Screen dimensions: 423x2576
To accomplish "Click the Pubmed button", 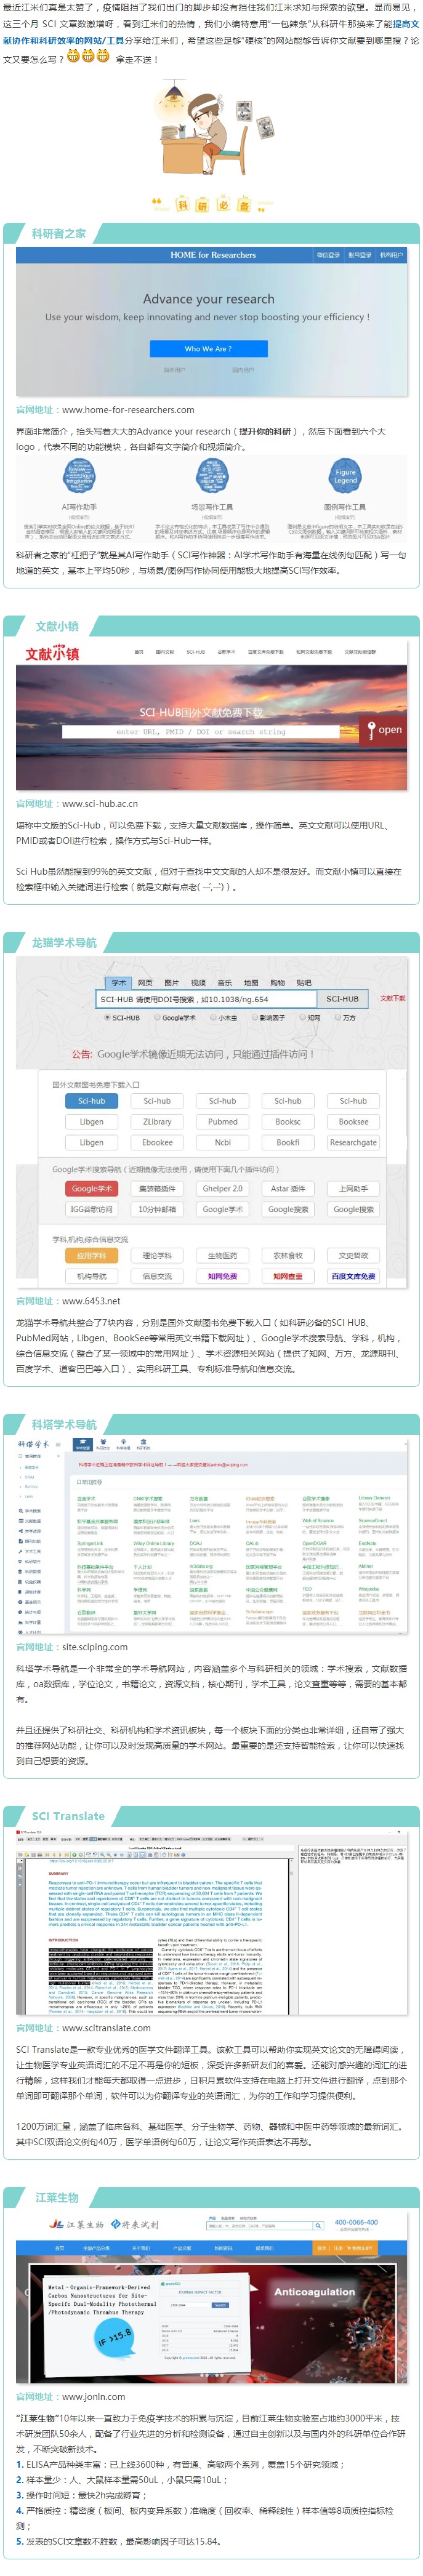I will click(x=222, y=1121).
